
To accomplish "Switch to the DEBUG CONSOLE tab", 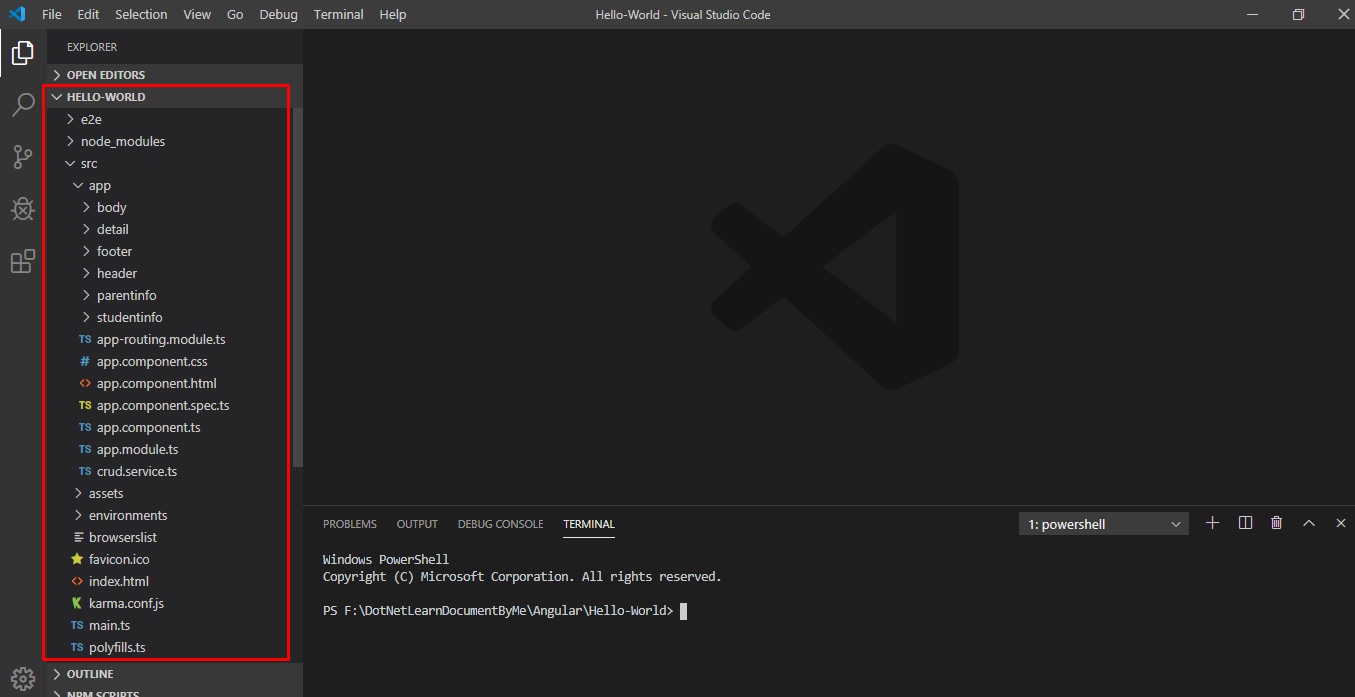I will click(500, 523).
